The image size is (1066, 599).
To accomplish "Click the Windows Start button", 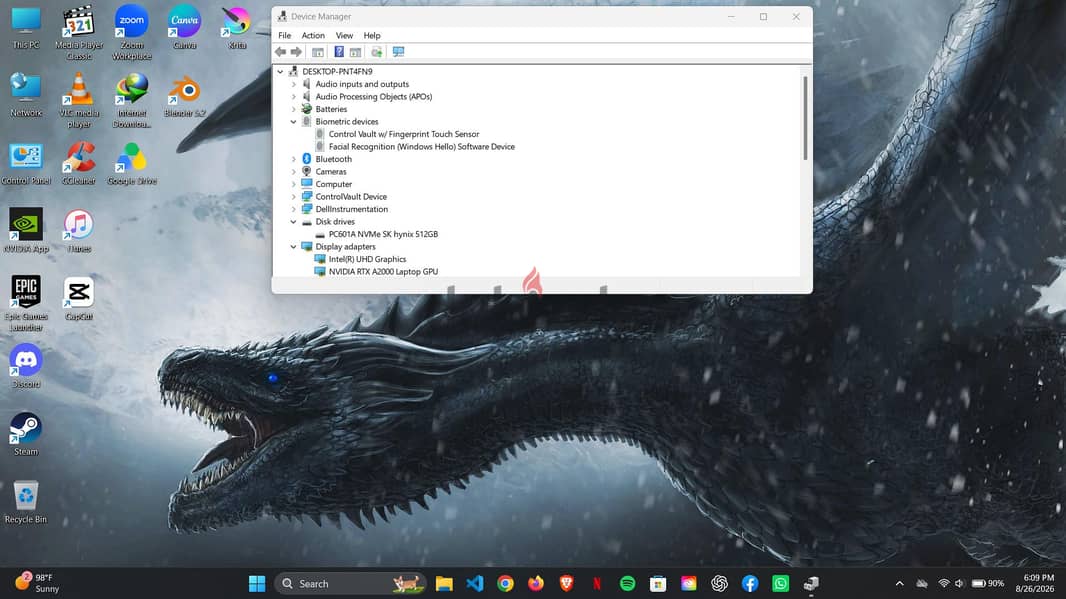I will click(257, 583).
